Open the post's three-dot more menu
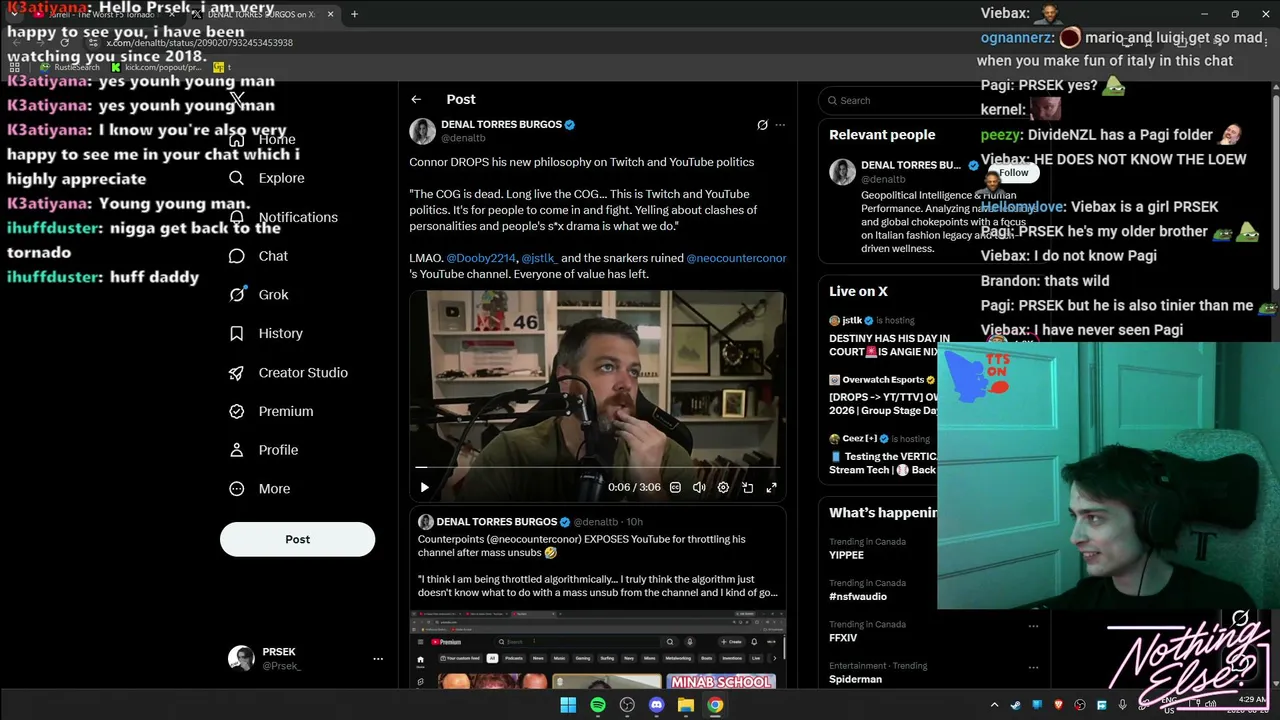Image resolution: width=1280 pixels, height=720 pixels. [780, 125]
